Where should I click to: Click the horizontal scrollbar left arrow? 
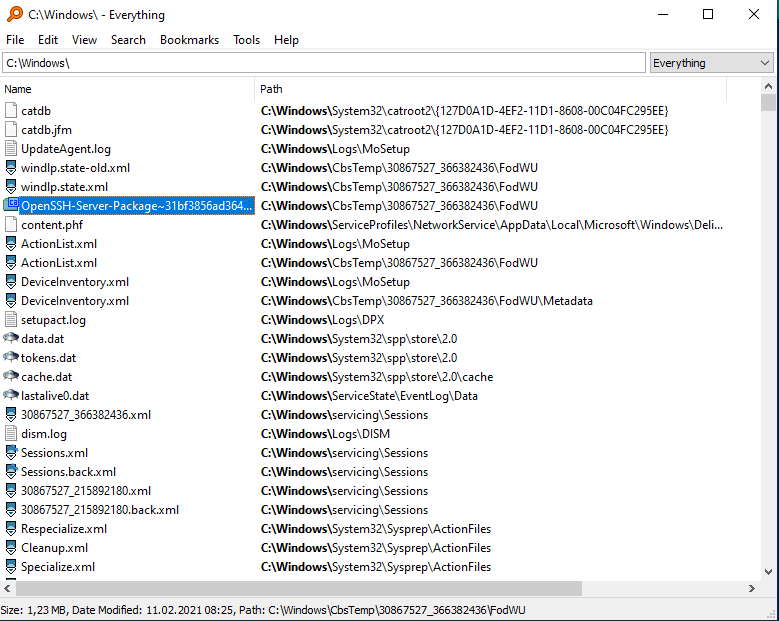click(7, 588)
